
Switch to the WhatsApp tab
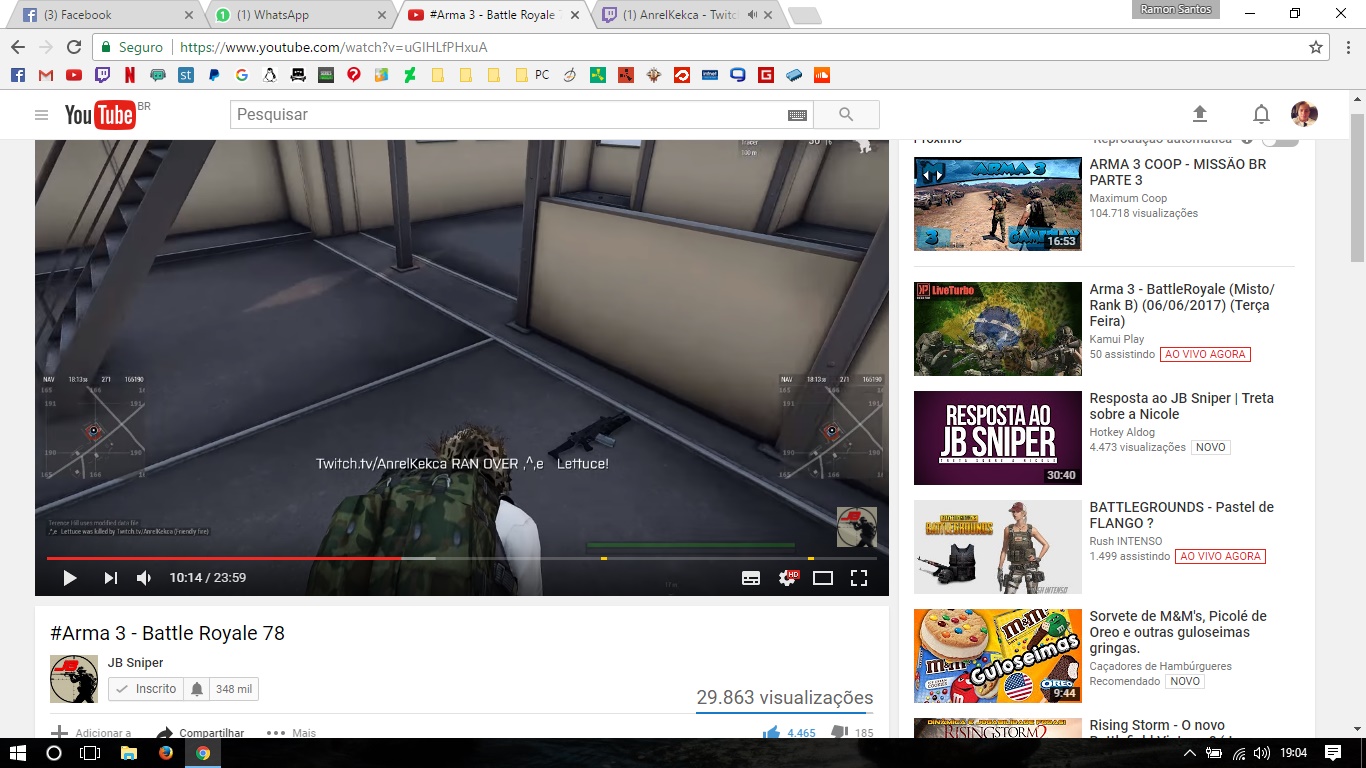click(x=300, y=15)
